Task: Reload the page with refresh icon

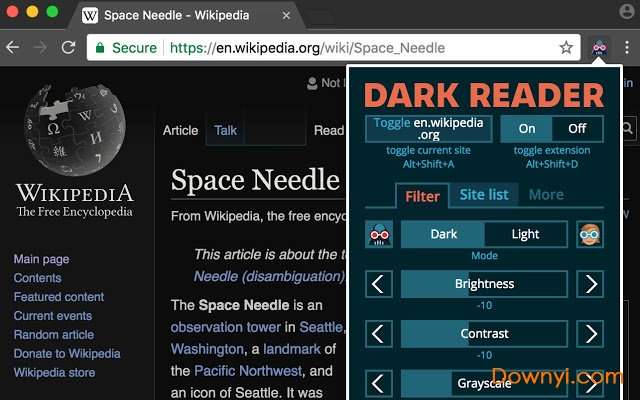Action: tap(69, 47)
